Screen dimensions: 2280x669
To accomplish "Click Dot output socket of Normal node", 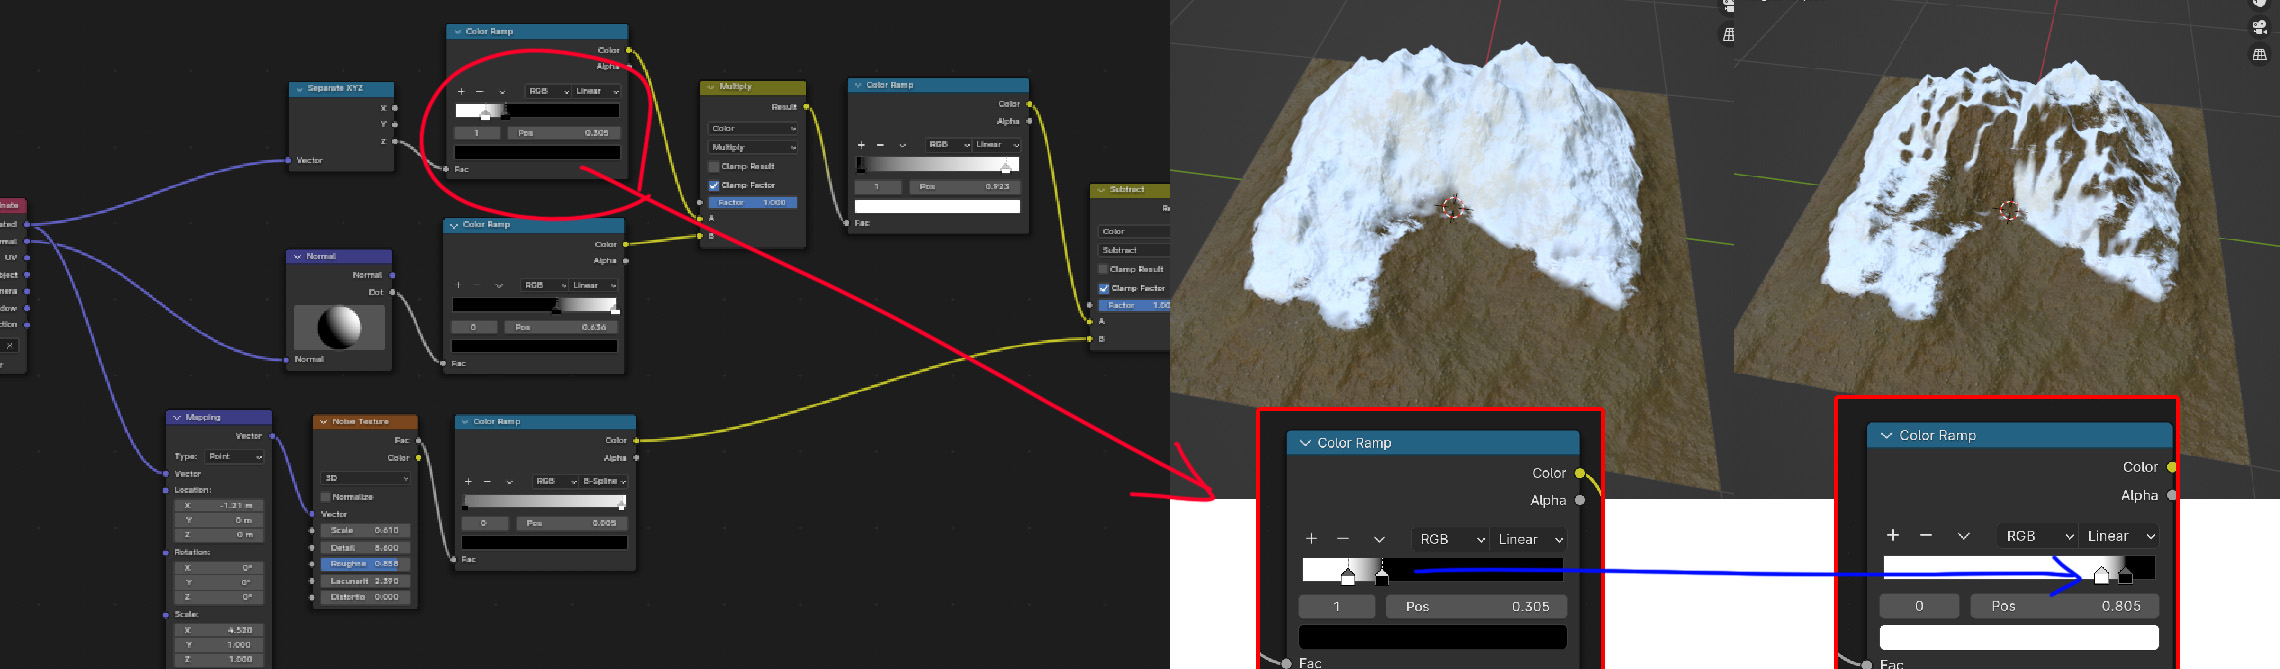I will [392, 292].
